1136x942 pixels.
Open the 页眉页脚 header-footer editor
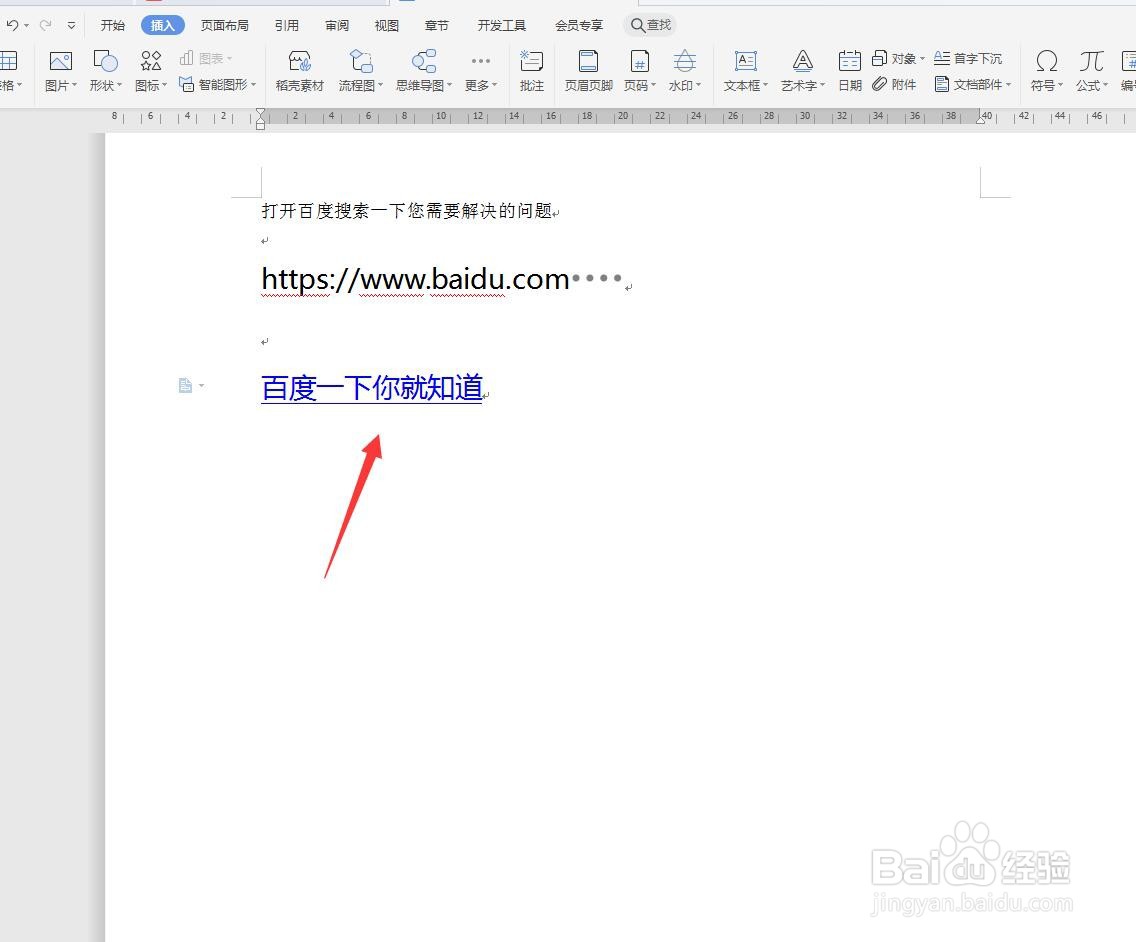point(587,70)
